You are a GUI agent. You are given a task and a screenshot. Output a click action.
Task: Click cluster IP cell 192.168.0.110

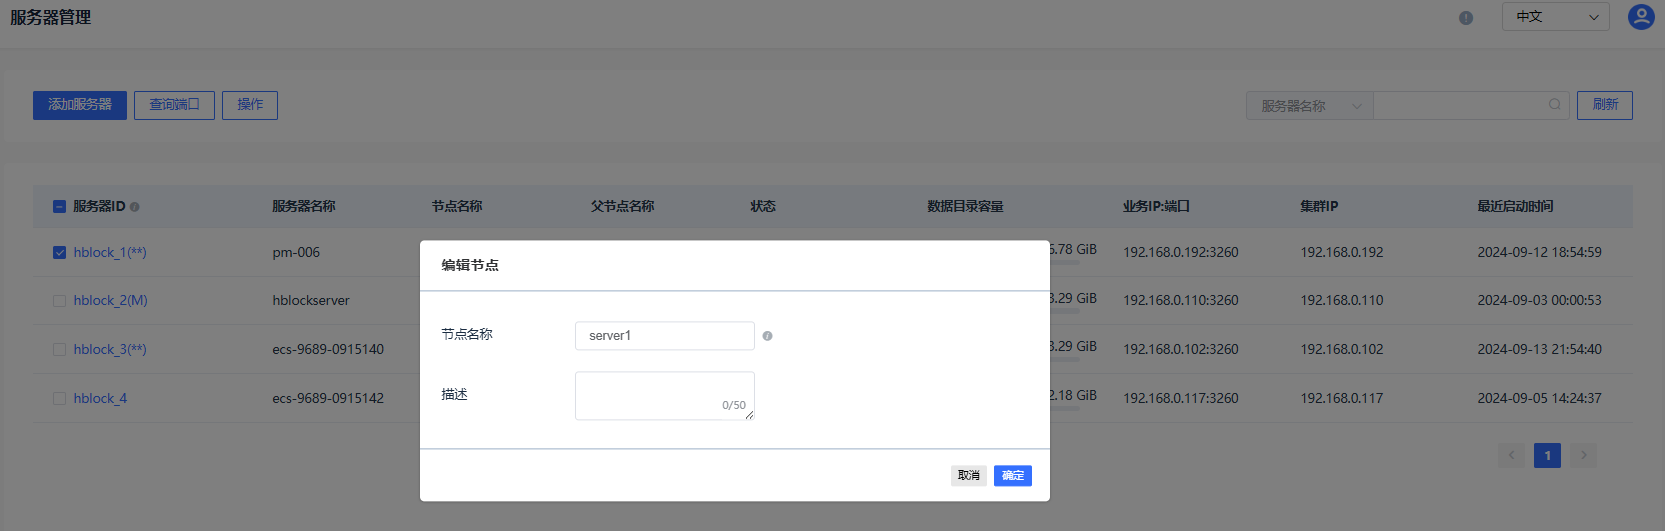[x=1342, y=300]
